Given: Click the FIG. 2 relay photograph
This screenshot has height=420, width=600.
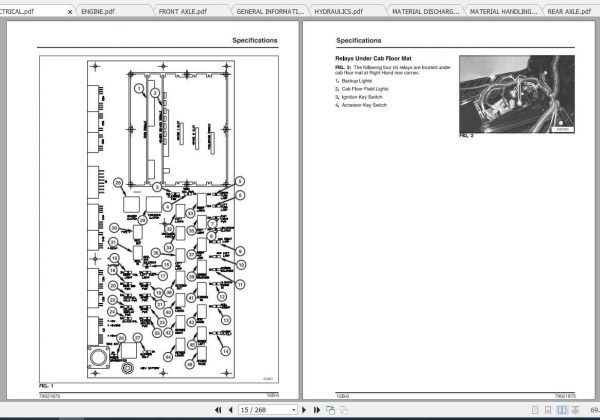Looking at the screenshot, I should [x=517, y=94].
